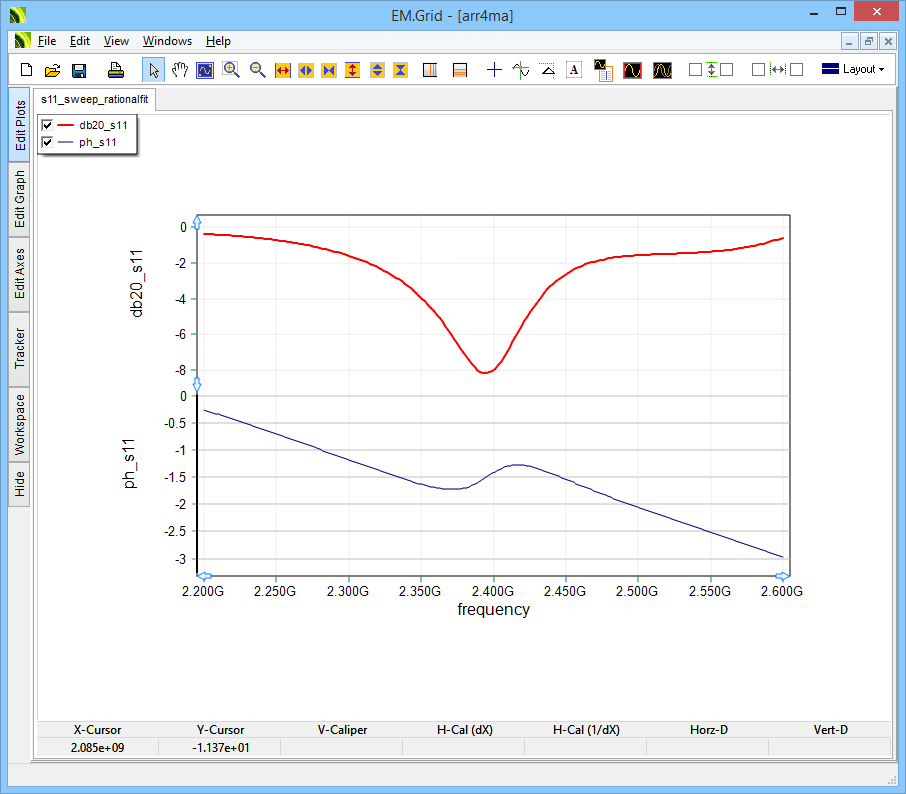Image resolution: width=906 pixels, height=794 pixels.
Task: Open file with the folder icon
Action: (x=53, y=70)
